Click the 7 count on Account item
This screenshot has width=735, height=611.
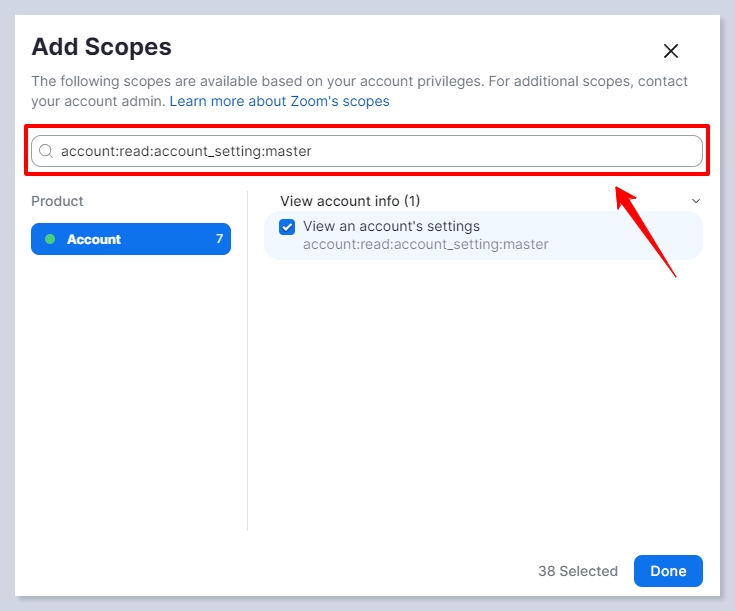point(219,239)
